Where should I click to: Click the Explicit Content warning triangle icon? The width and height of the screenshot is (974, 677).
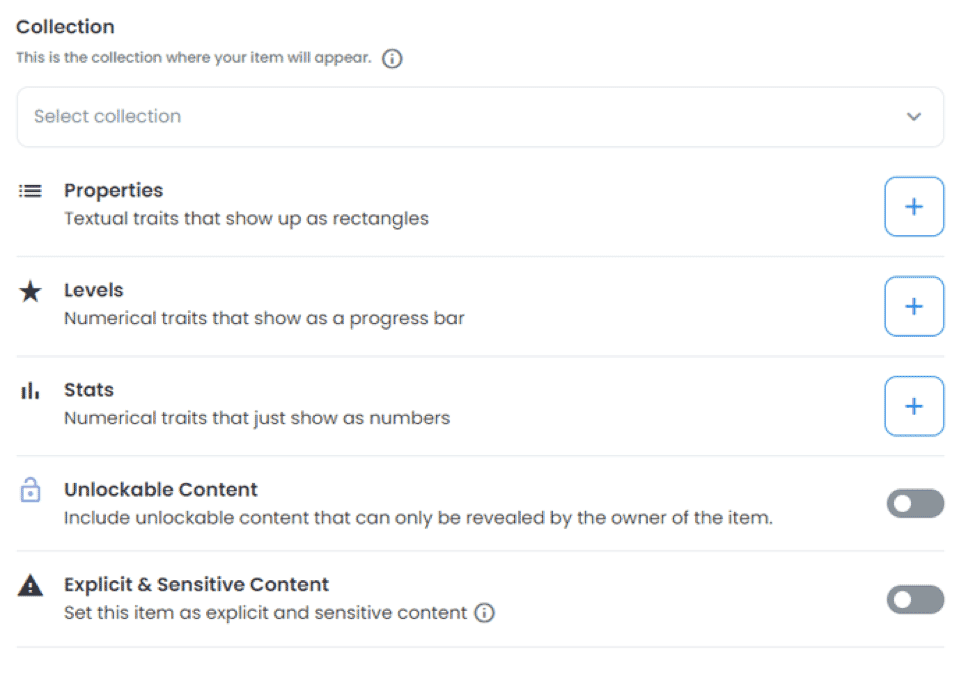click(x=30, y=585)
